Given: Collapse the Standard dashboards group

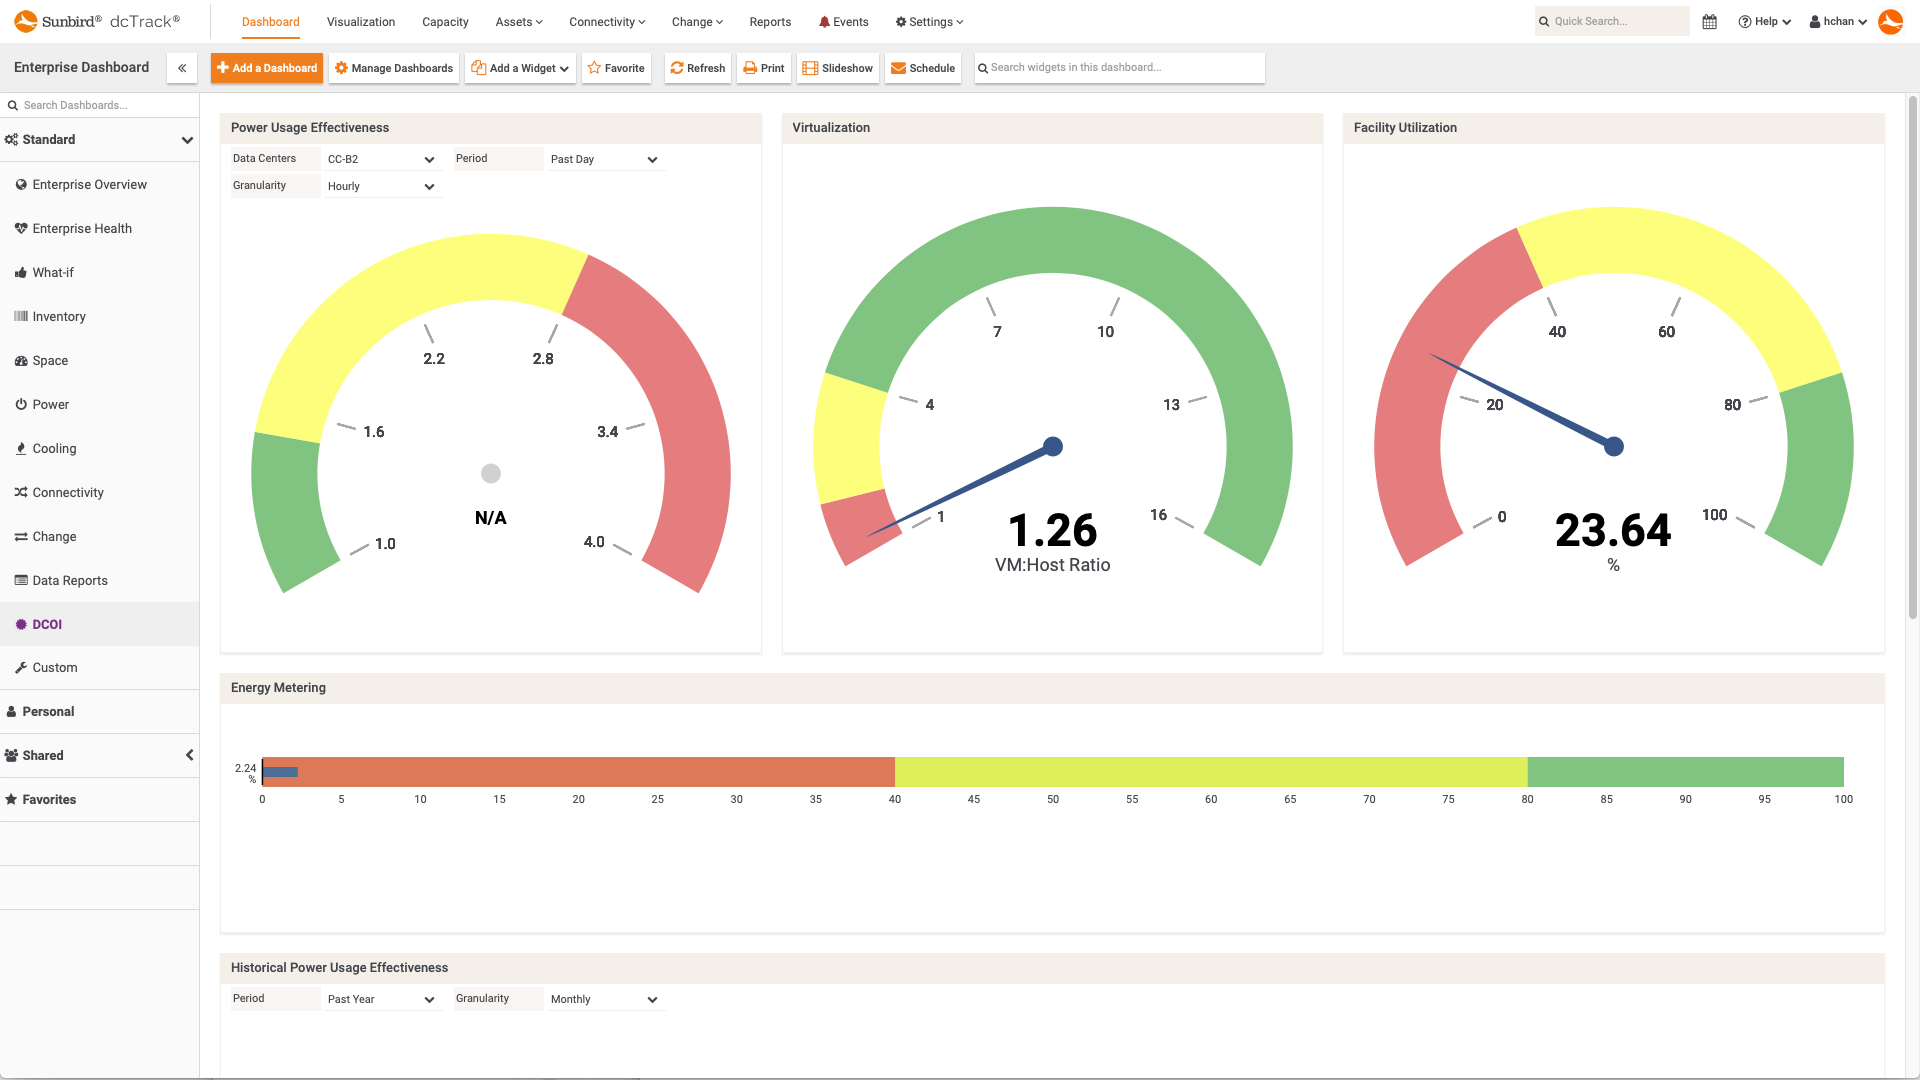Looking at the screenshot, I should pyautogui.click(x=187, y=140).
